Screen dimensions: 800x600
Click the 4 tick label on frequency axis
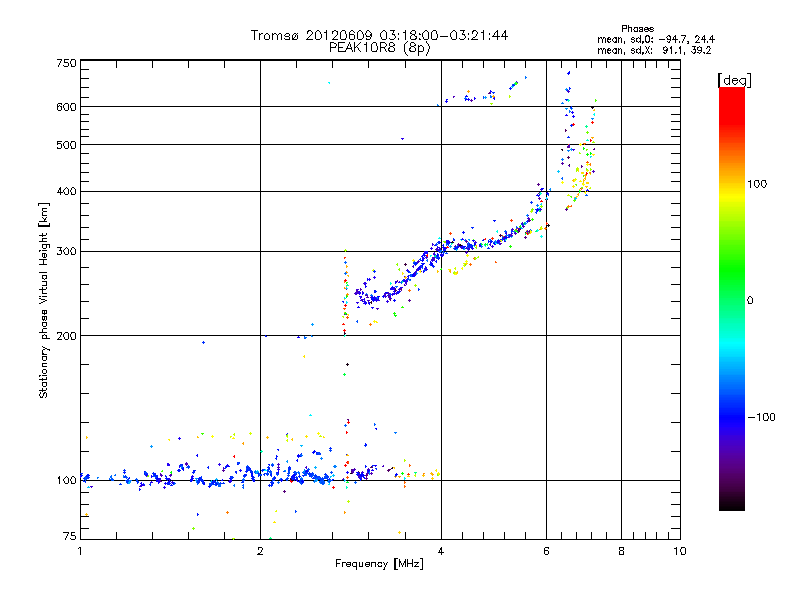click(441, 551)
